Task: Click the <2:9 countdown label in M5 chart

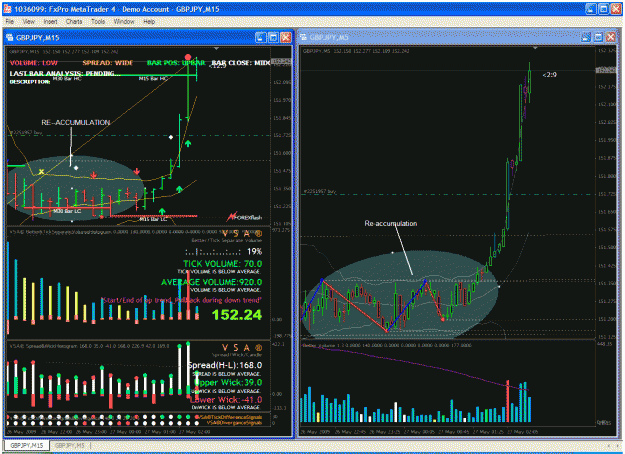Action: coord(550,75)
